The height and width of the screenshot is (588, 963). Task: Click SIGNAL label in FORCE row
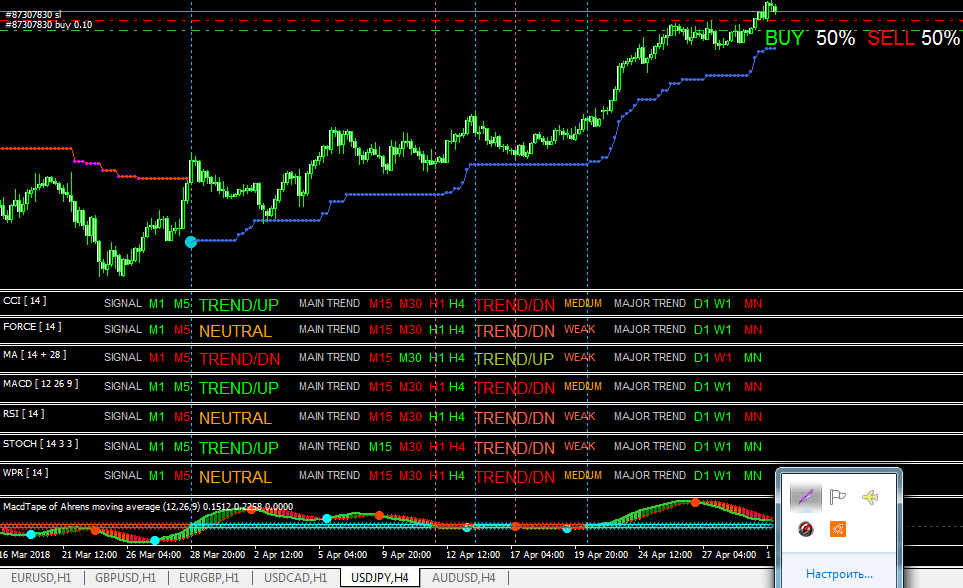coord(123,329)
